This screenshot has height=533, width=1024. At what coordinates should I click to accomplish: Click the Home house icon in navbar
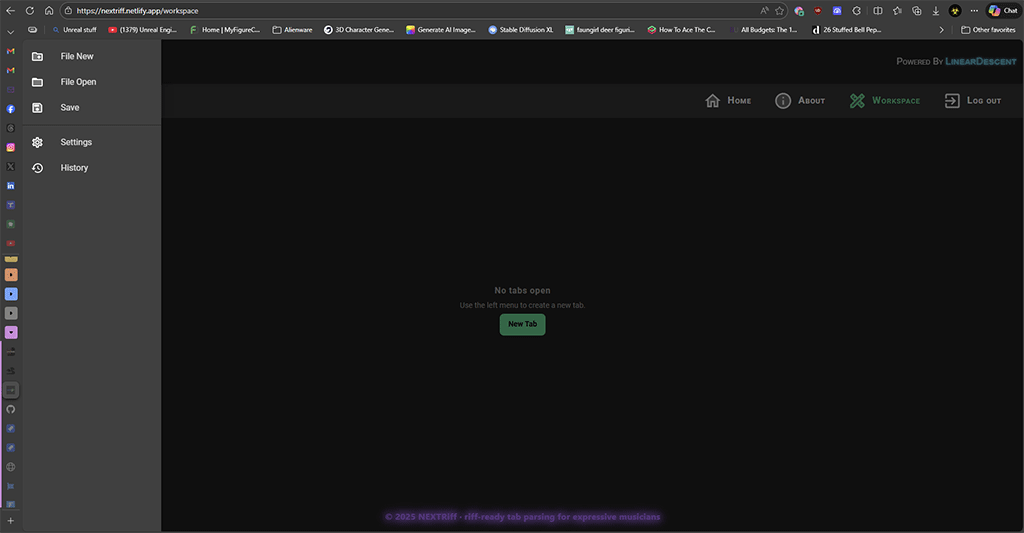point(713,100)
